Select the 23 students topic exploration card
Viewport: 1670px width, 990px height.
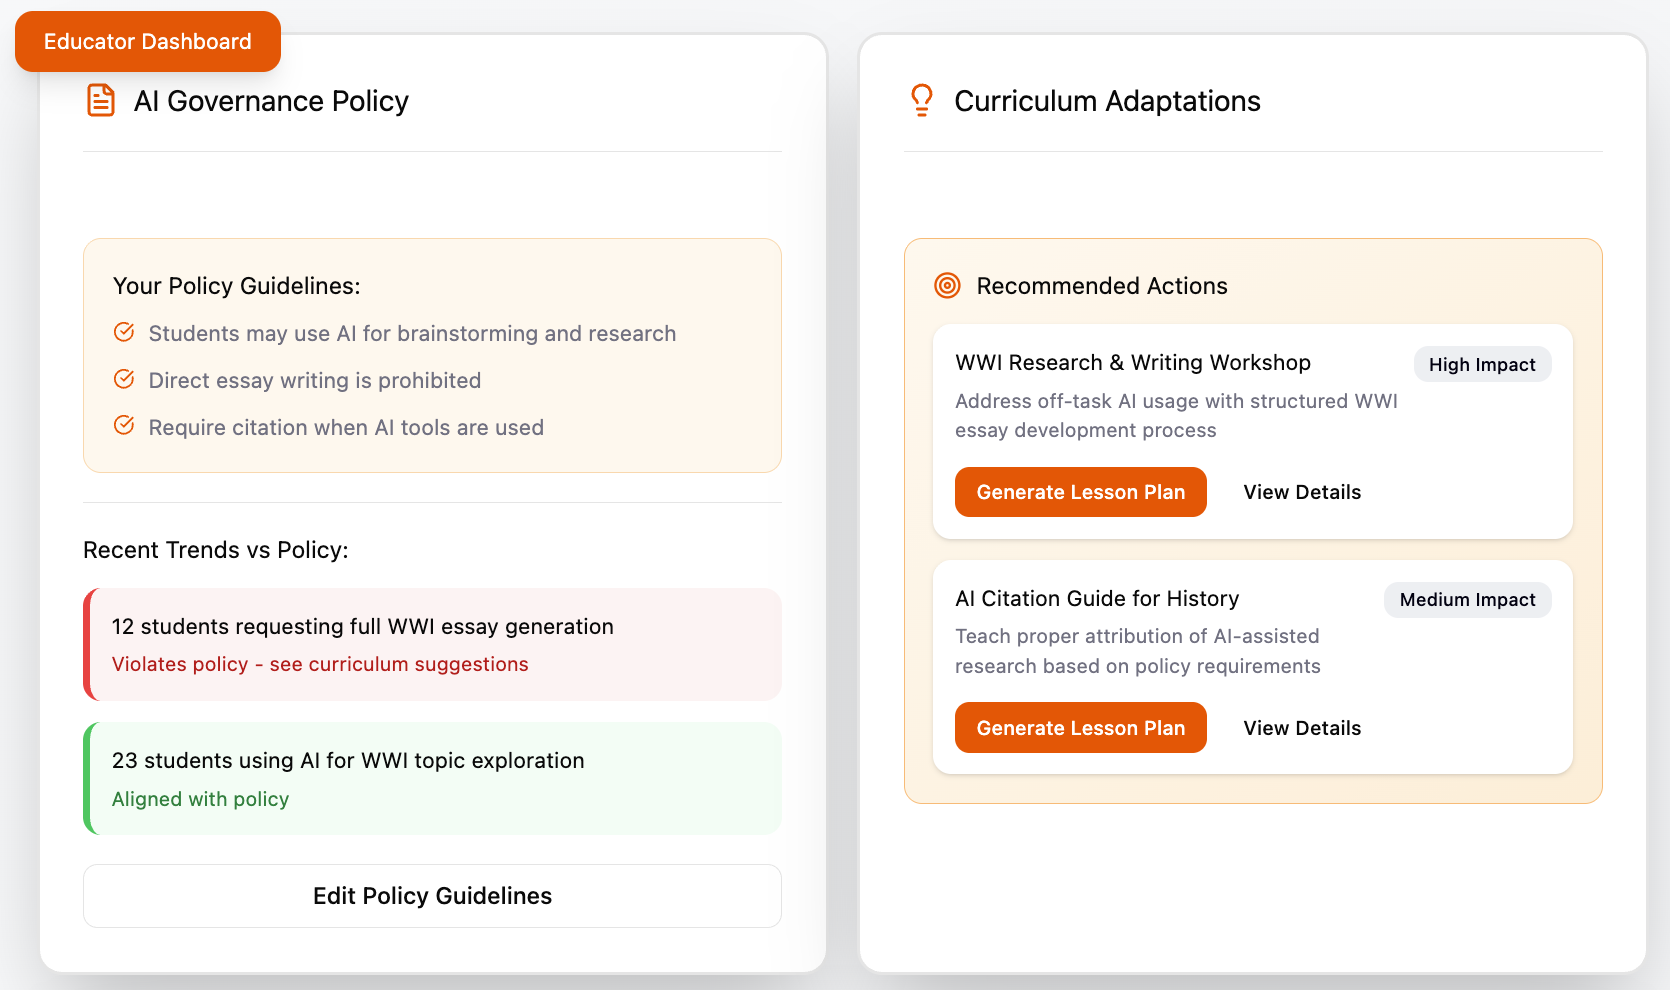click(x=434, y=778)
